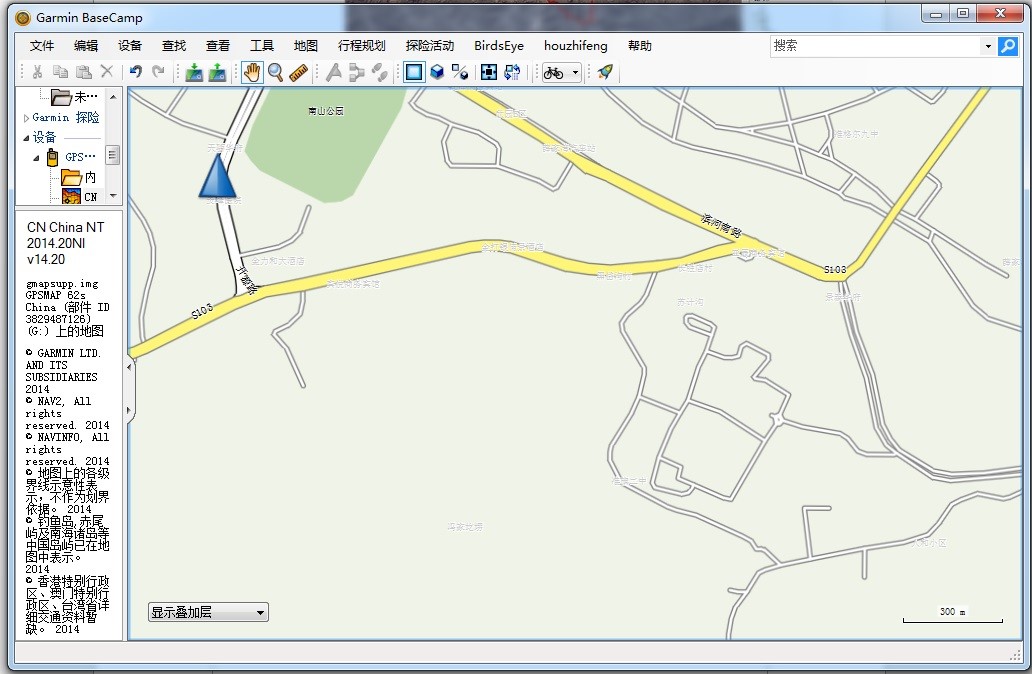Close the Garmin BaseCamp window
Image resolution: width=1032 pixels, height=674 pixels.
(1000, 13)
